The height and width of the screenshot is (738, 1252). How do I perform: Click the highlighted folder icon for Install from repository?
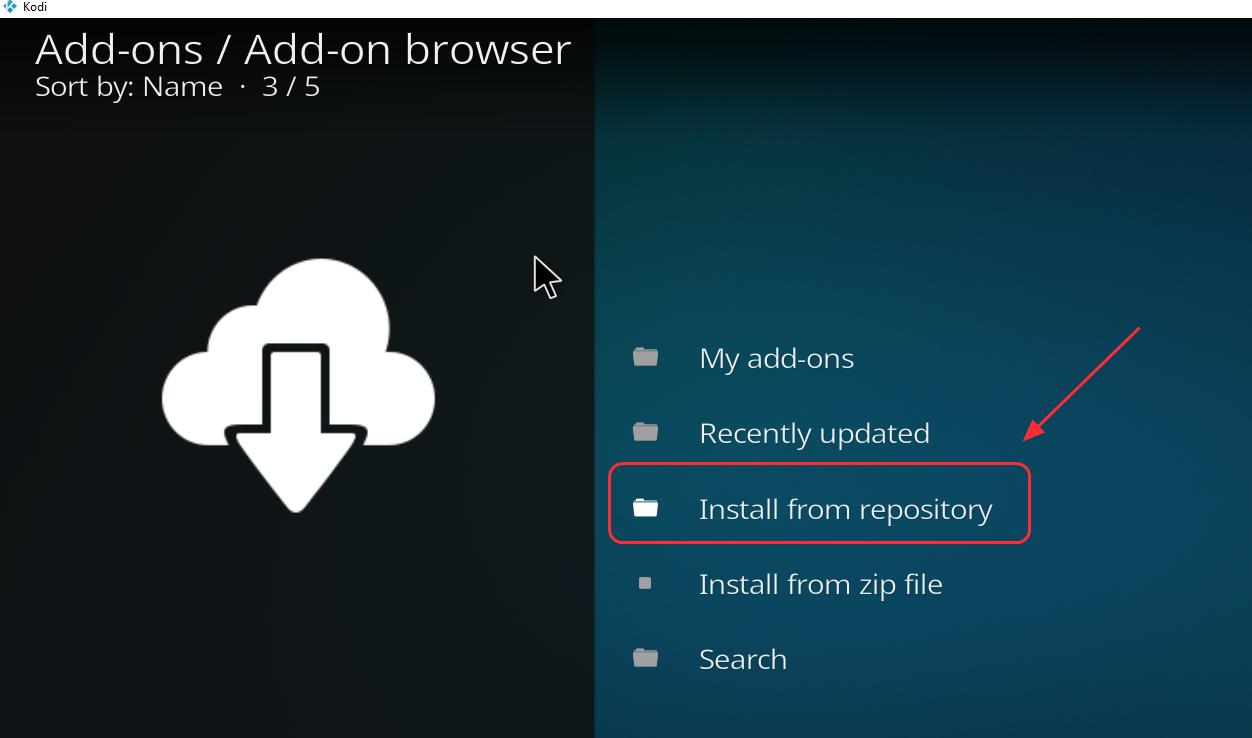coord(645,508)
